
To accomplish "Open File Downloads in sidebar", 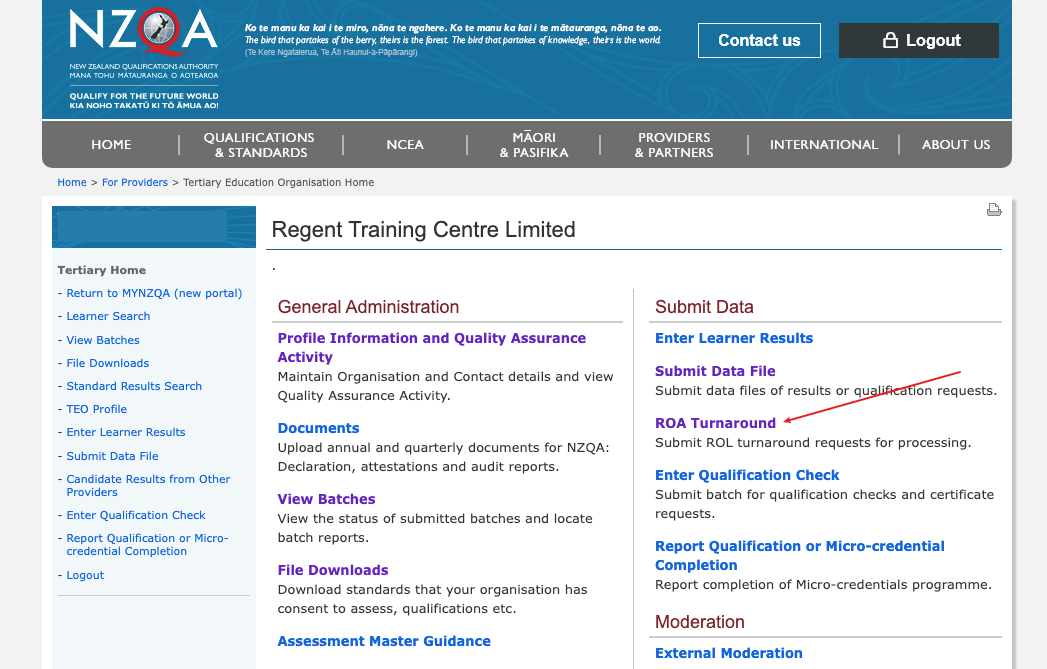I will (x=108, y=363).
